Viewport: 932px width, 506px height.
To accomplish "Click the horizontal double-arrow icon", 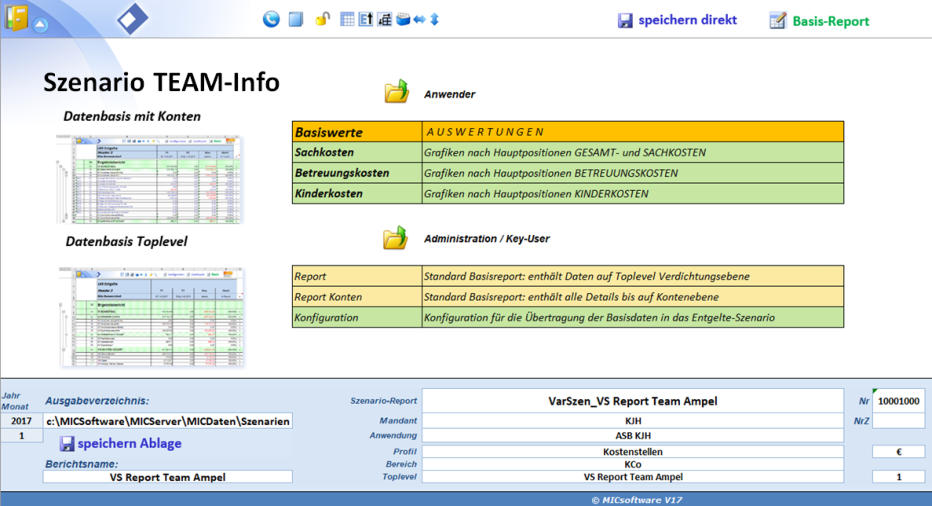I will 419,19.
